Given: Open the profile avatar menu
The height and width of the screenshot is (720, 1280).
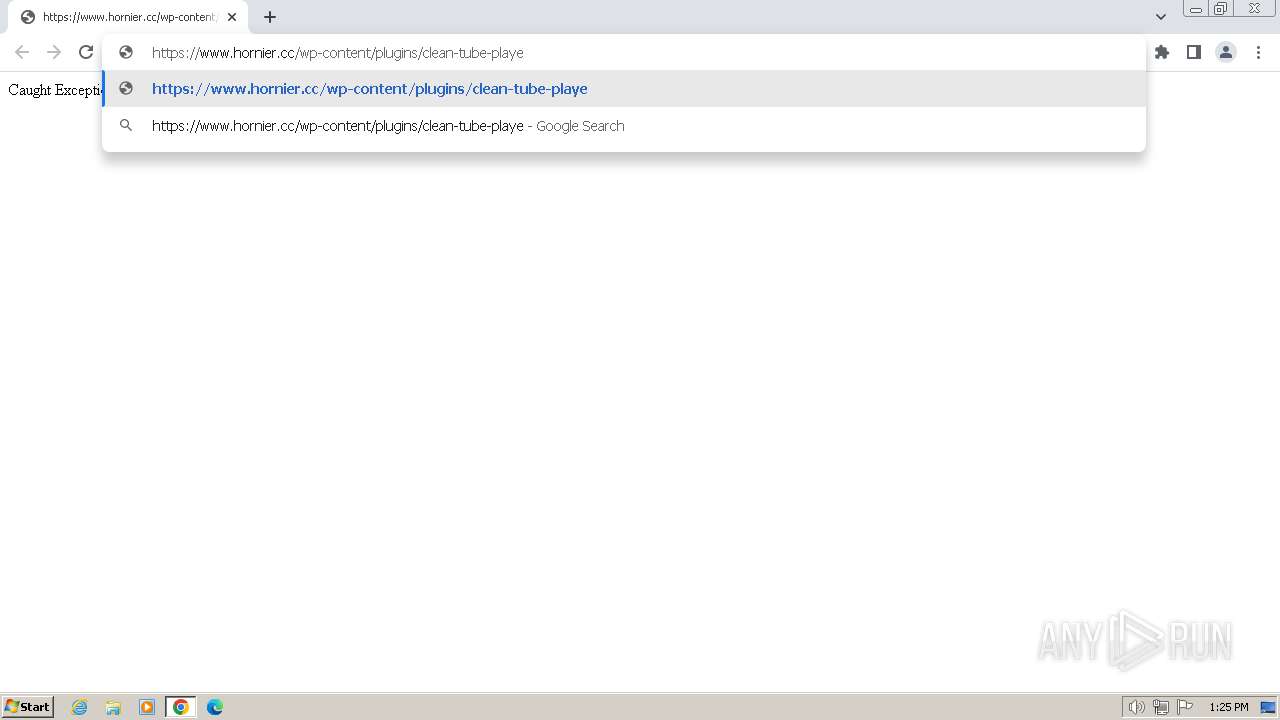Looking at the screenshot, I should [x=1226, y=52].
